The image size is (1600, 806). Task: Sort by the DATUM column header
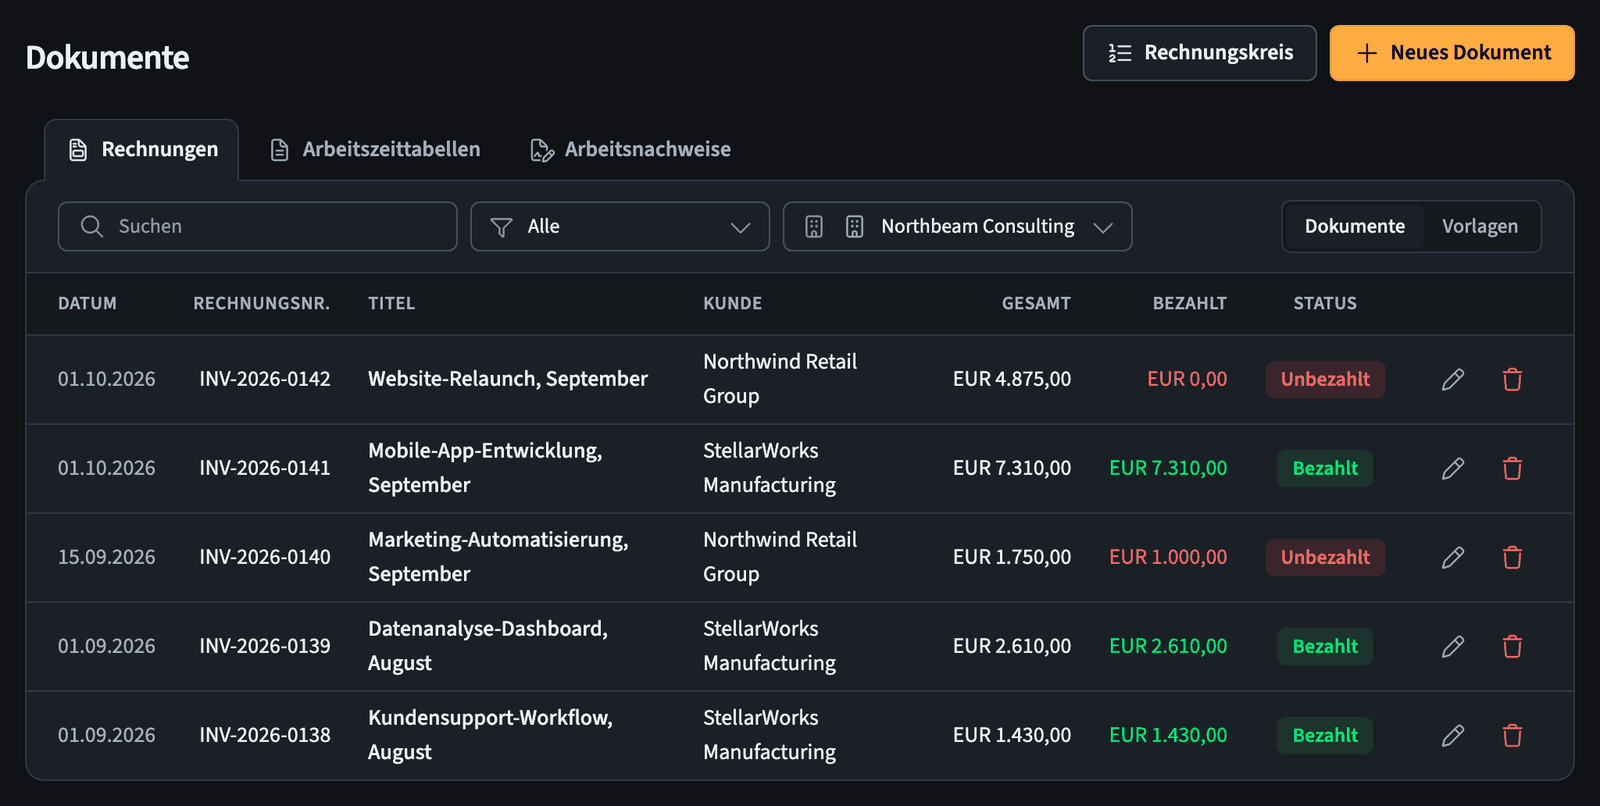coord(87,303)
